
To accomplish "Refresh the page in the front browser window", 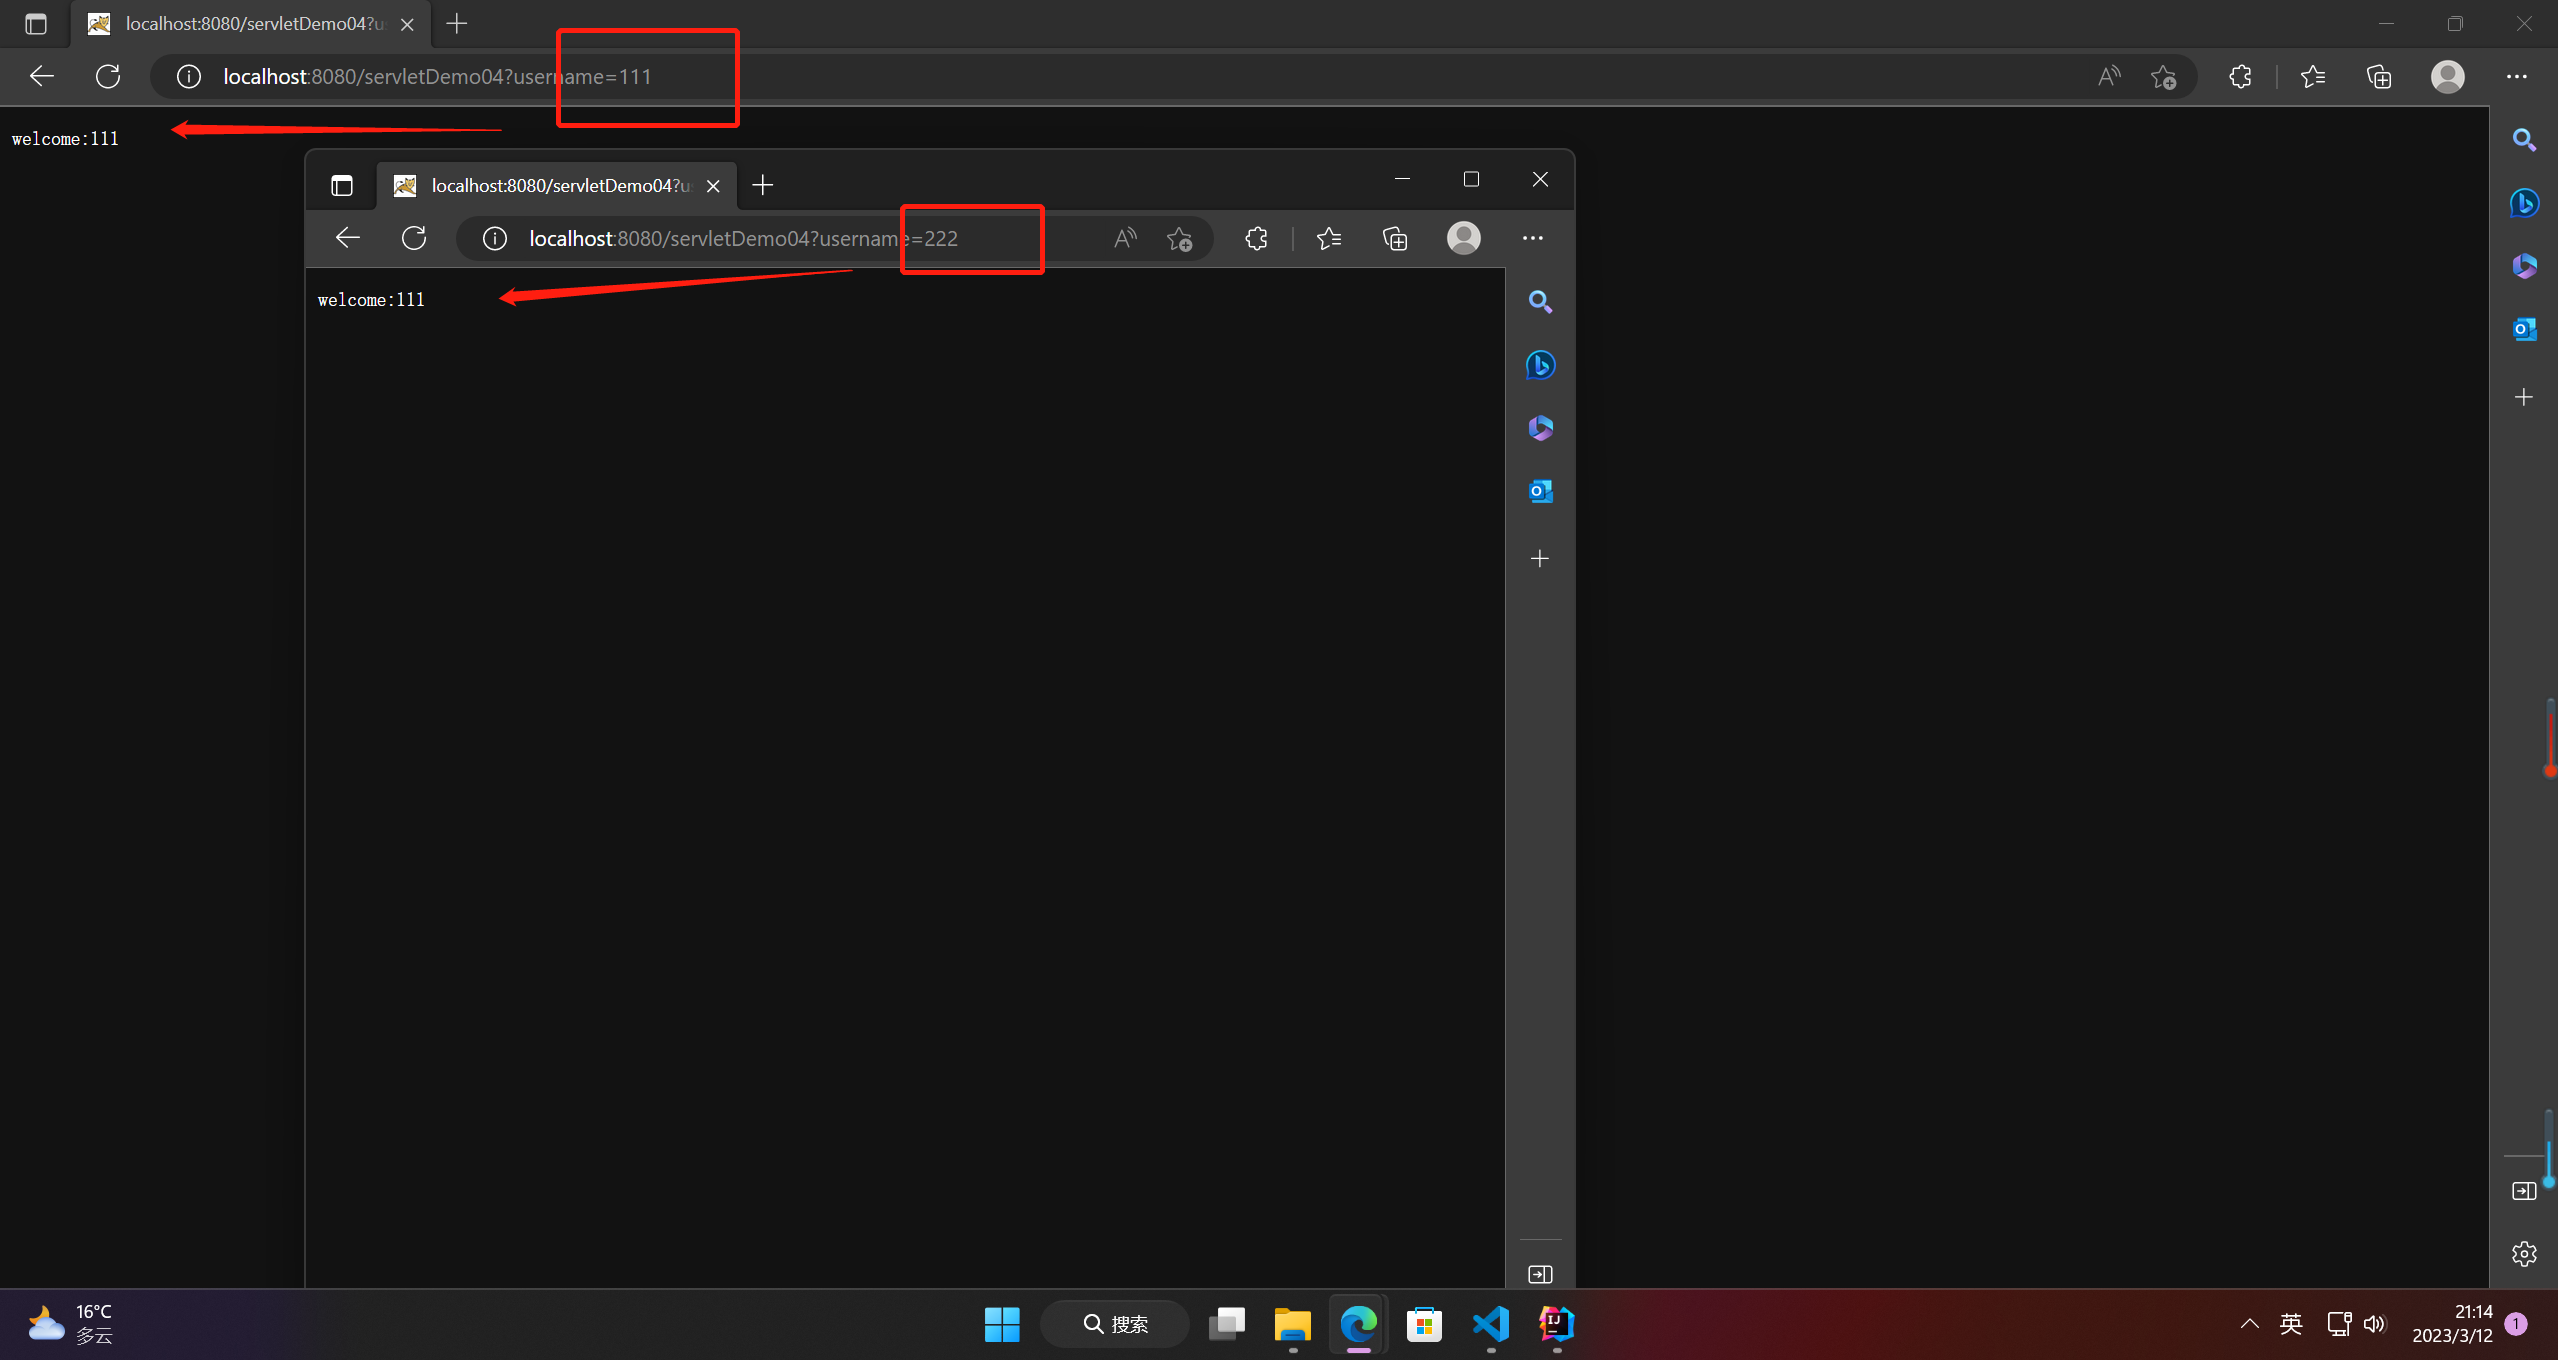I will (414, 238).
